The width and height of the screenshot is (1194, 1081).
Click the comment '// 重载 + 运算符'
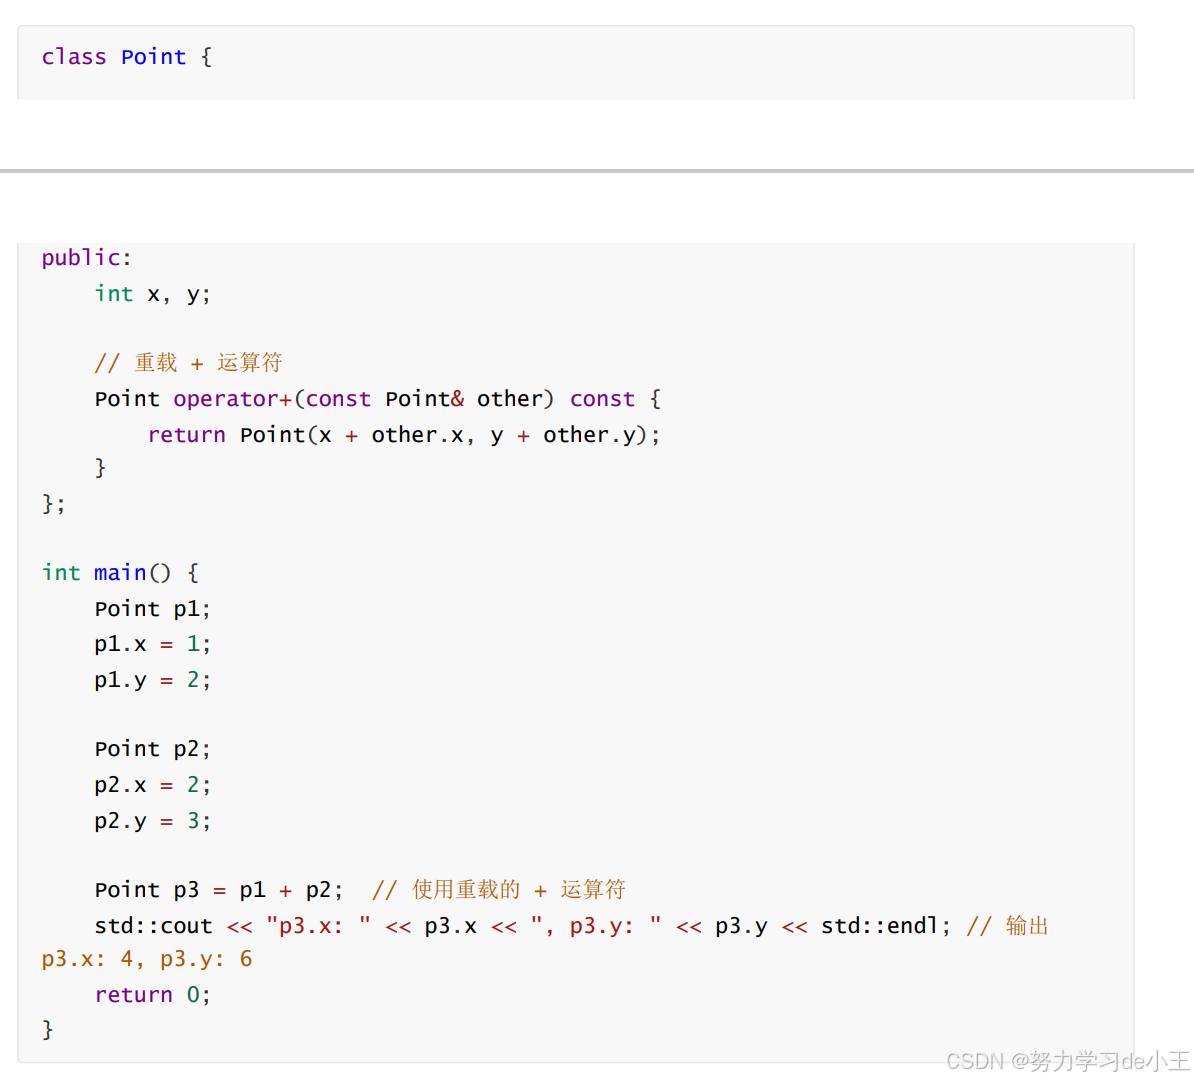coord(188,362)
